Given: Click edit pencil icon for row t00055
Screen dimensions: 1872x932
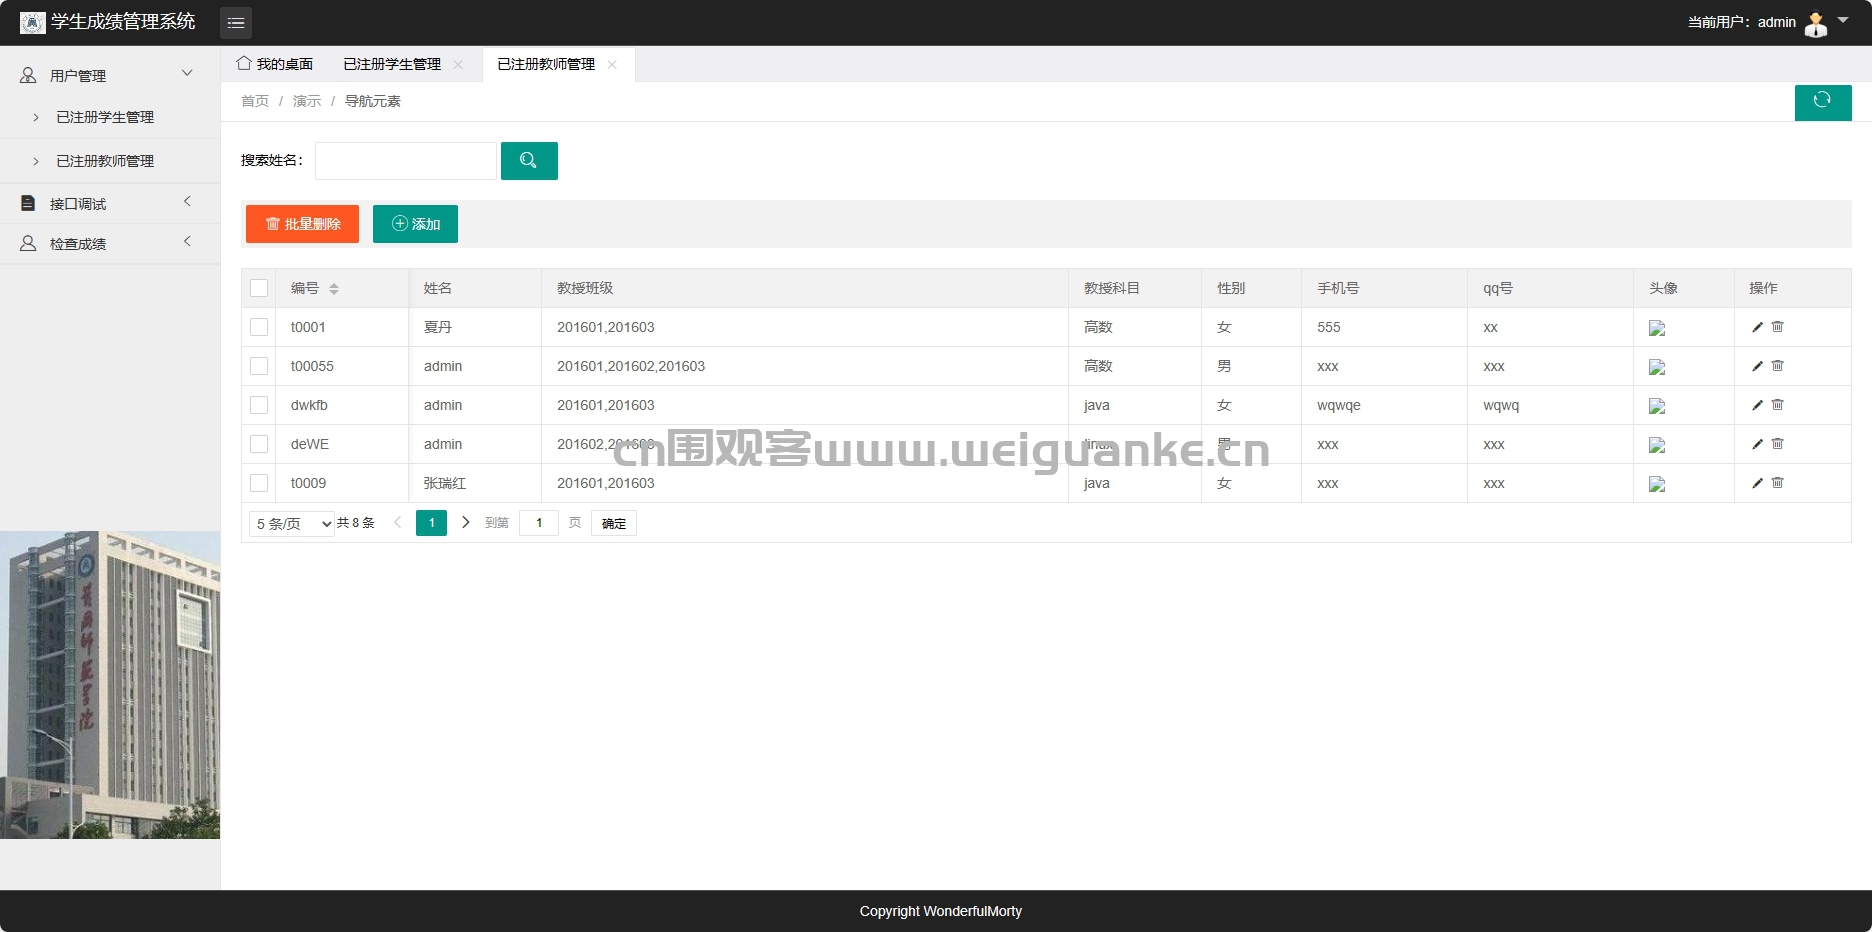Looking at the screenshot, I should coord(1757,366).
